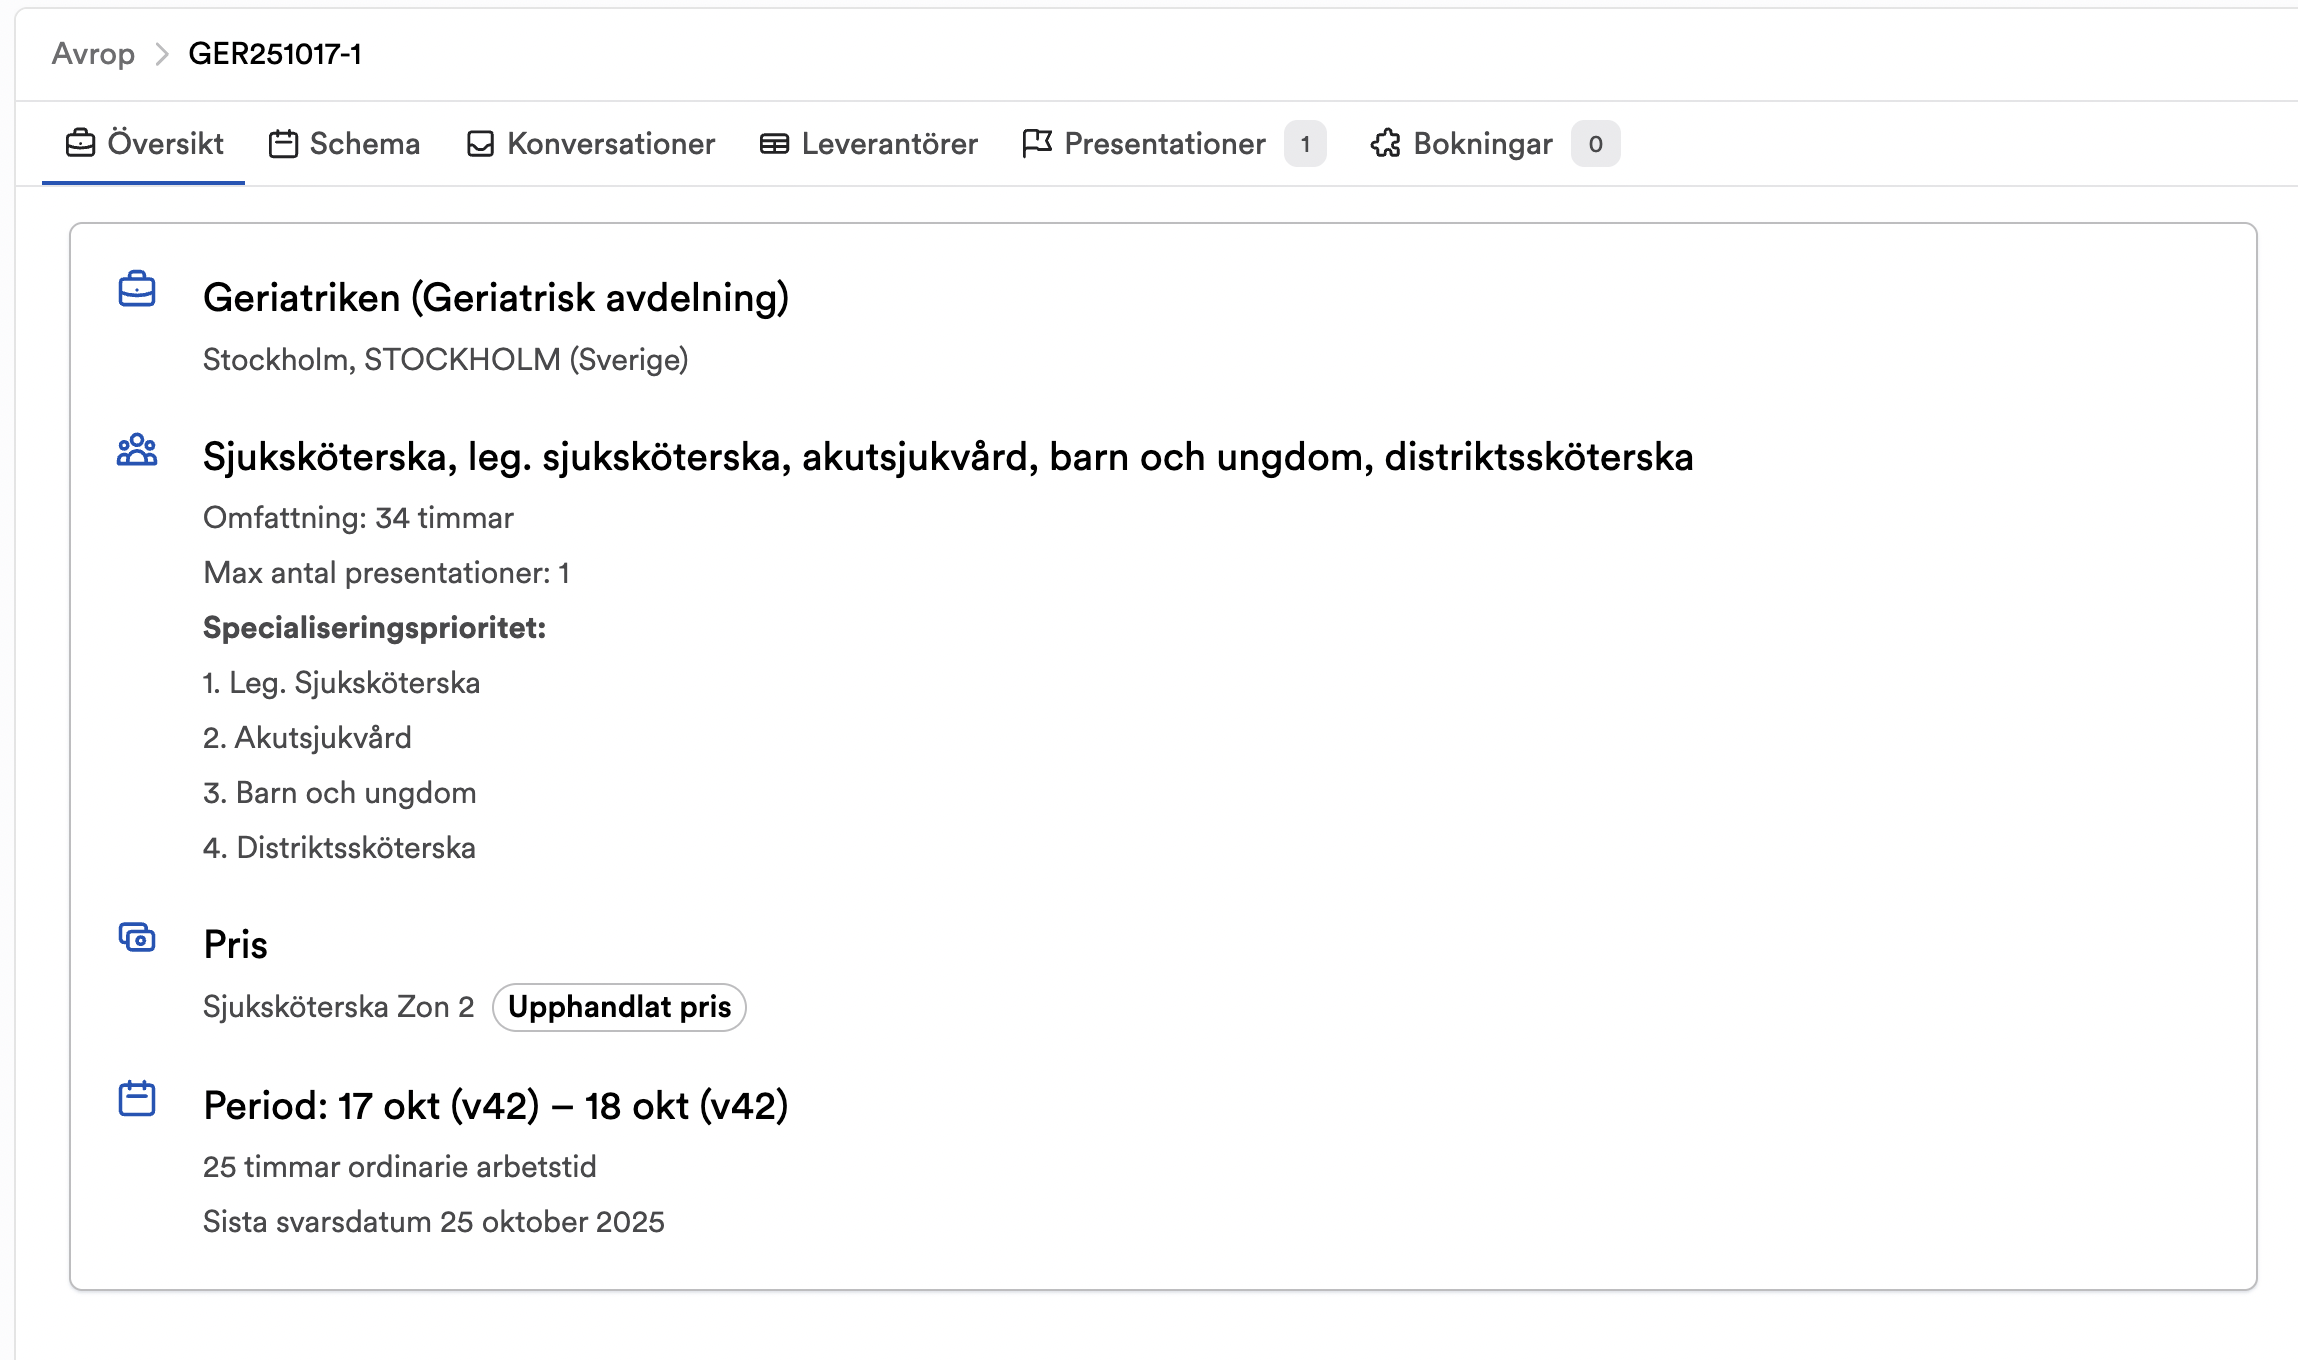Screen dimensions: 2298x1360
Task: Click the calendar icon beside Period
Action: point(137,1098)
